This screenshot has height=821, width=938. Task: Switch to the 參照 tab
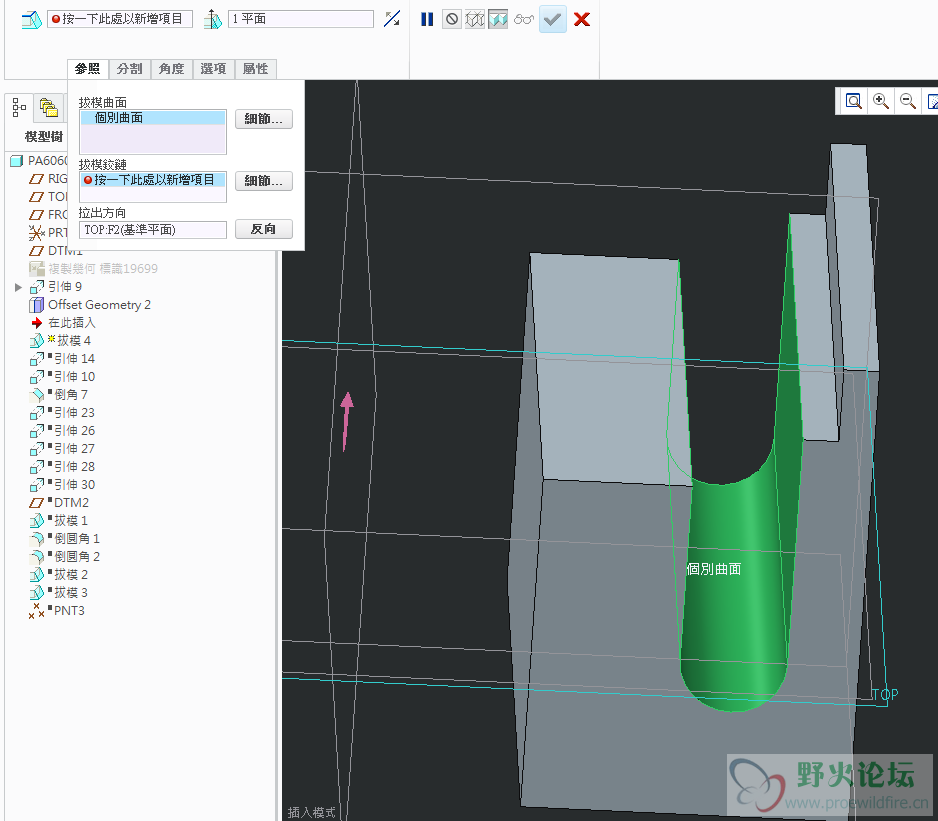click(x=87, y=69)
